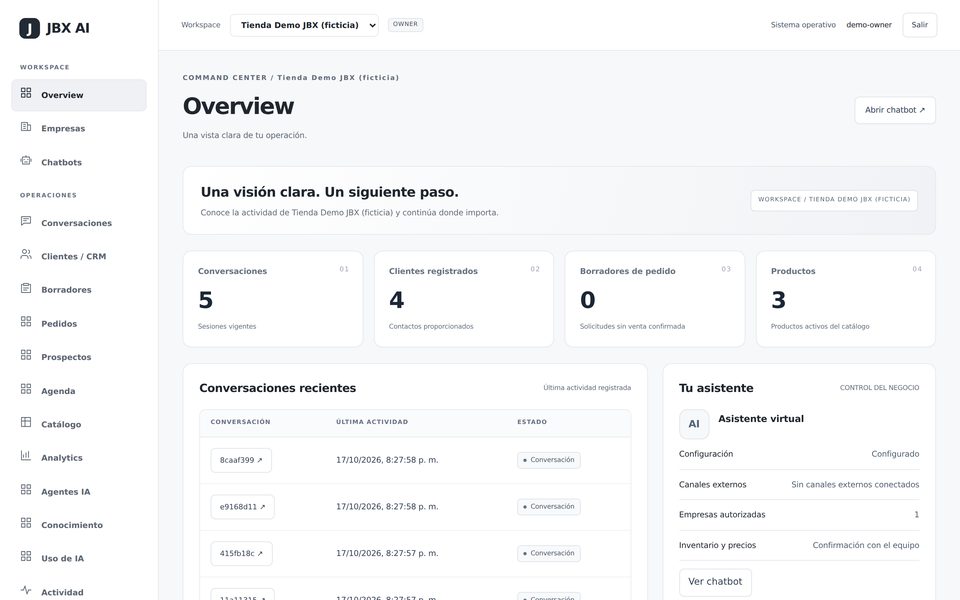Open the Overview menu item
Image resolution: width=960 pixels, height=600 pixels.
pos(79,95)
